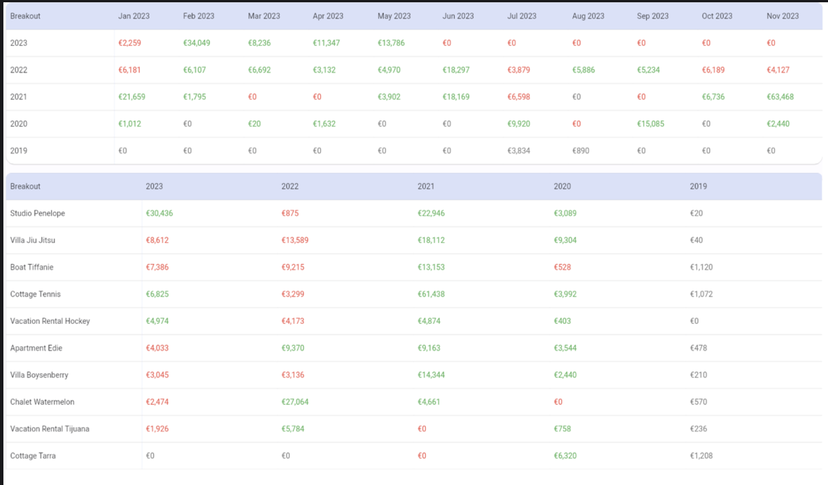Viewport: 828px width, 485px height.
Task: Click the Villa Boysenberry row label
Action: [x=38, y=375]
